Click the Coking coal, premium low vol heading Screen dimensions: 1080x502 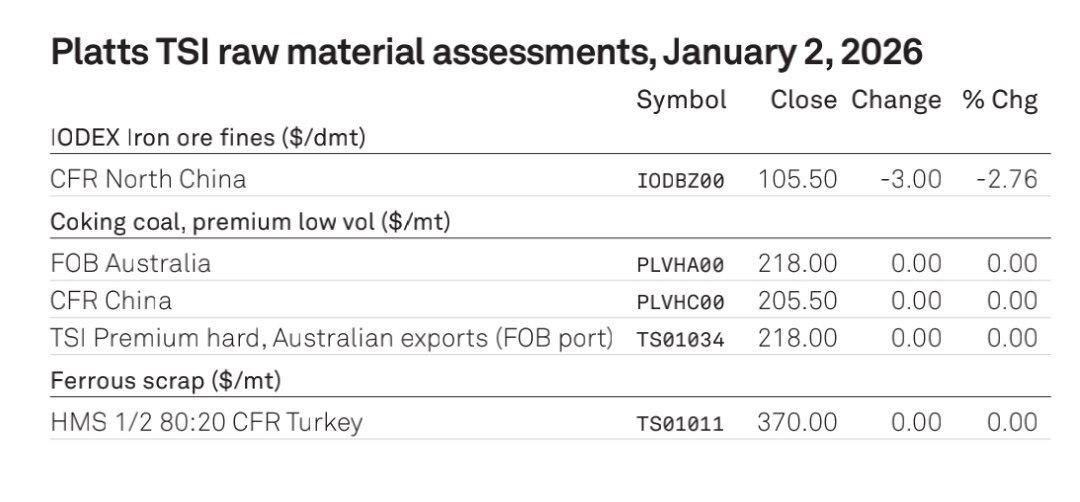coord(250,221)
